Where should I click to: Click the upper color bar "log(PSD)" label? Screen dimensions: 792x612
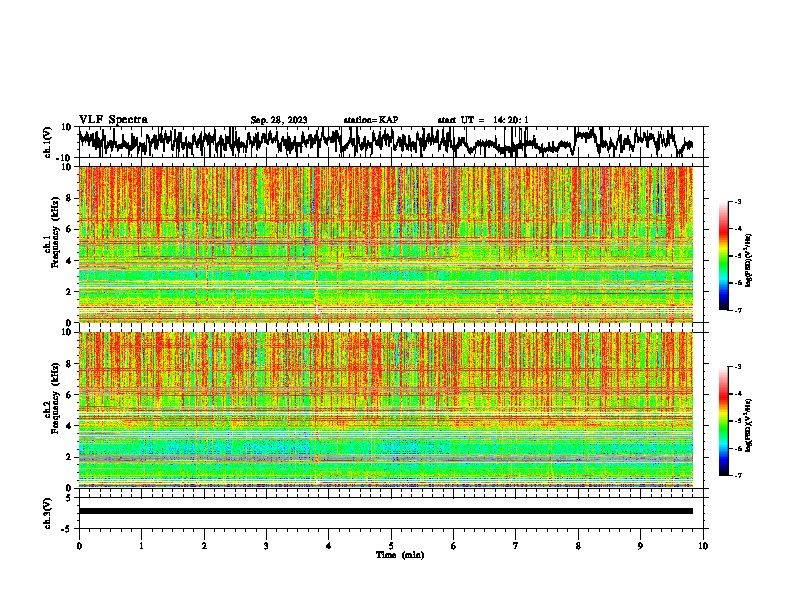(749, 260)
